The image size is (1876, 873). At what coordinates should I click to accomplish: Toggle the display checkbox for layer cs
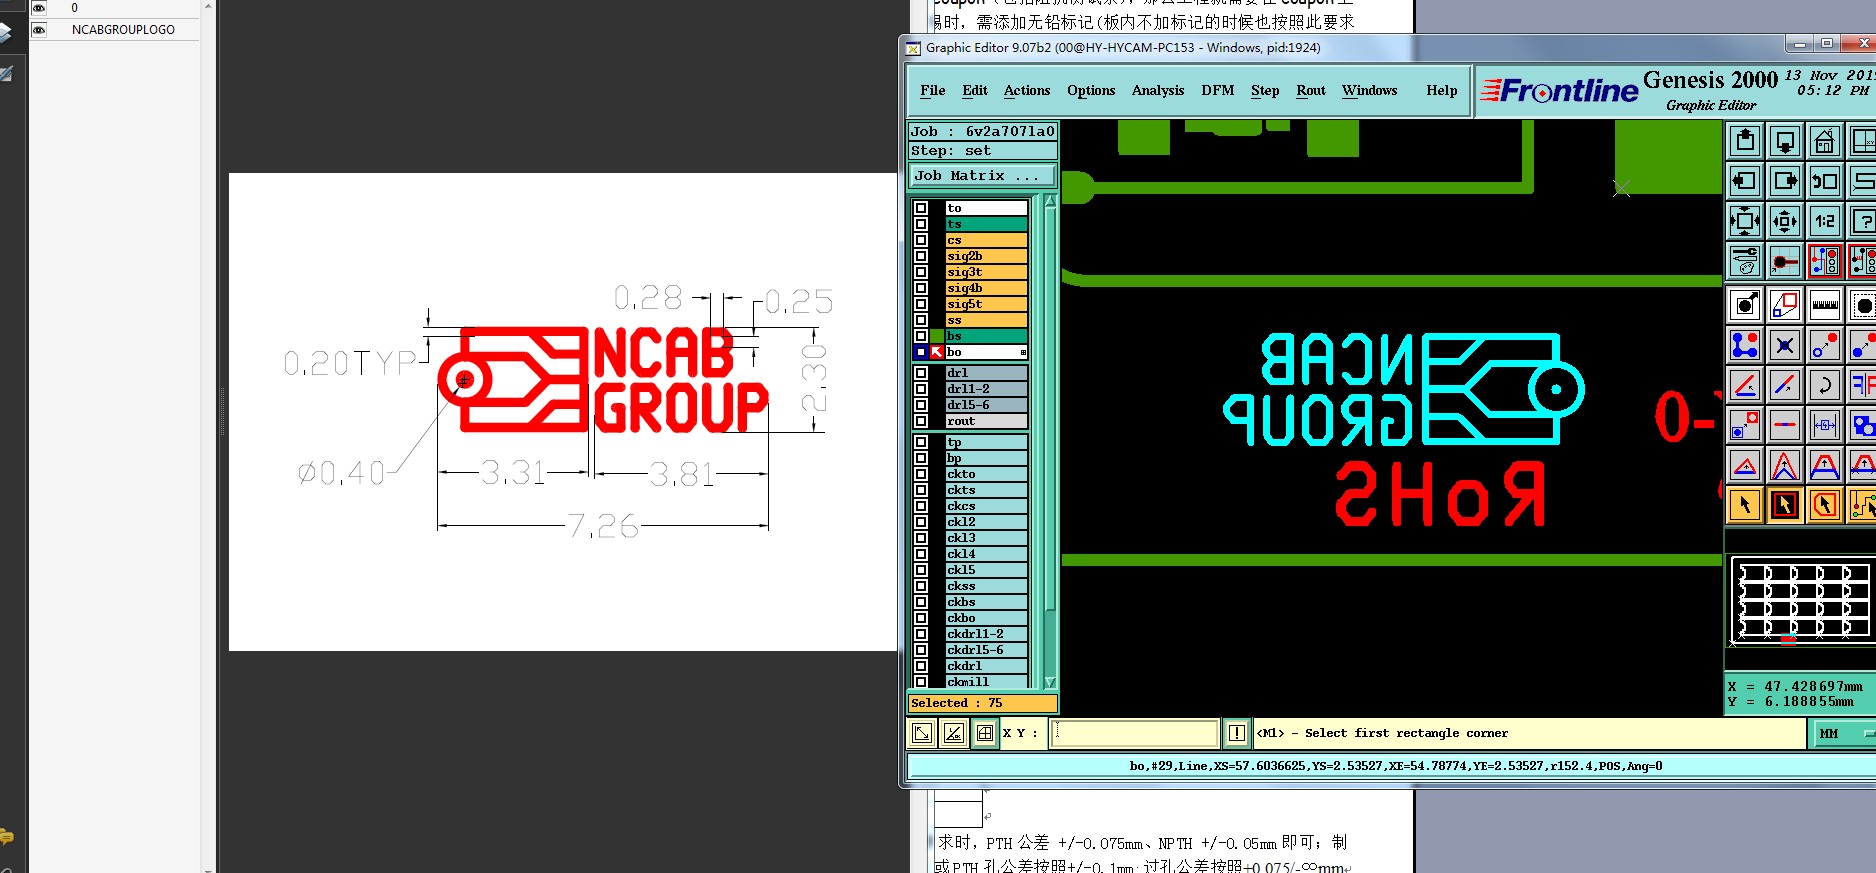pos(921,240)
